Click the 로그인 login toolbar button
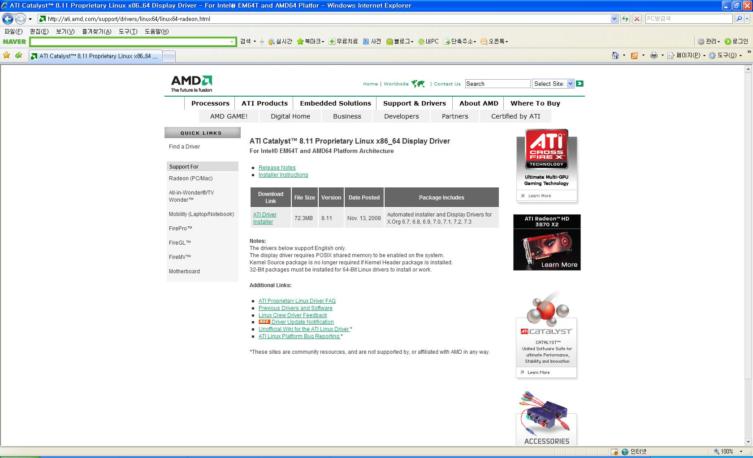753x458 pixels. tap(736, 42)
